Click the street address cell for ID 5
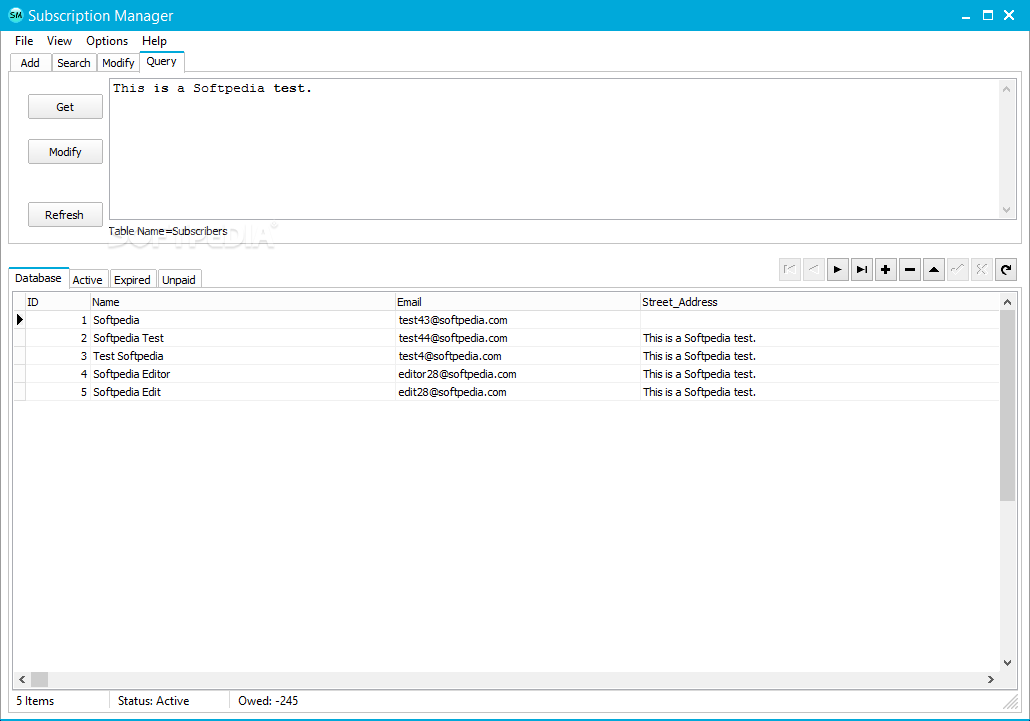1030x721 pixels. coord(820,392)
